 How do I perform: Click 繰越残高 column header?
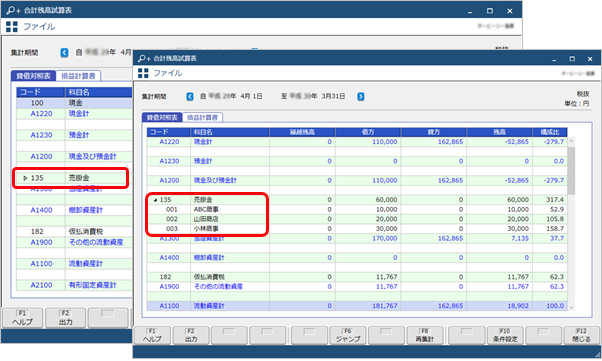coord(302,132)
